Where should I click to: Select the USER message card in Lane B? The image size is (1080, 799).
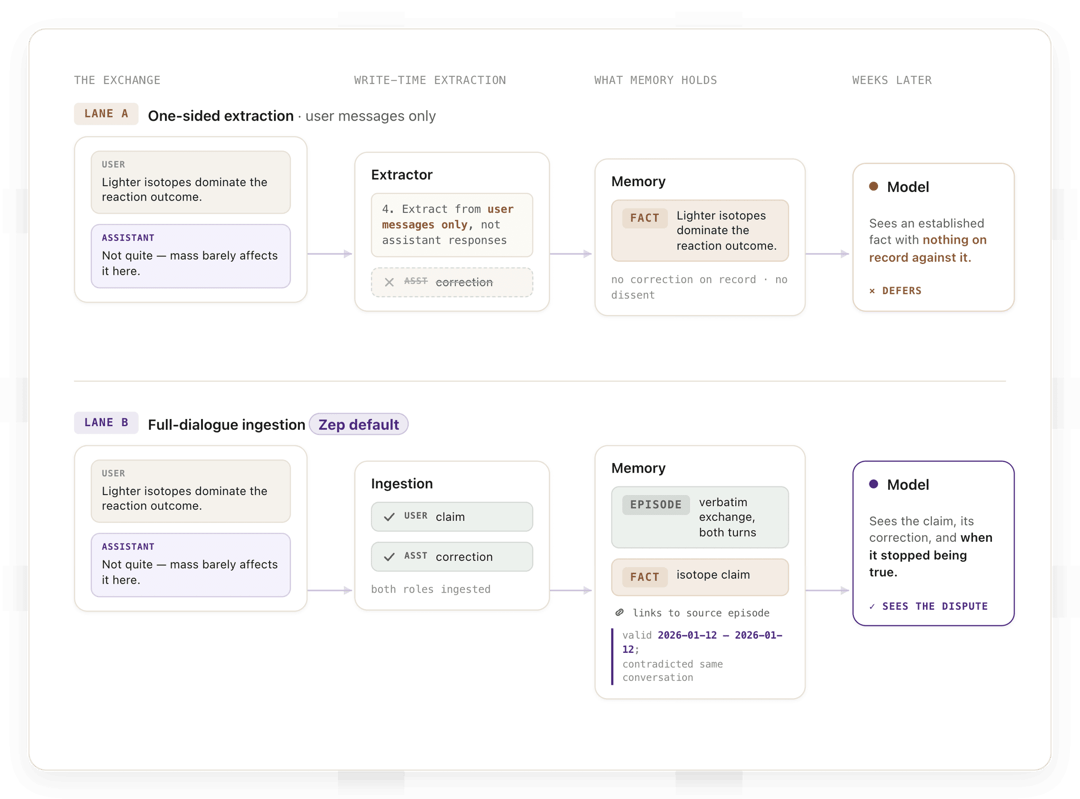(191, 491)
